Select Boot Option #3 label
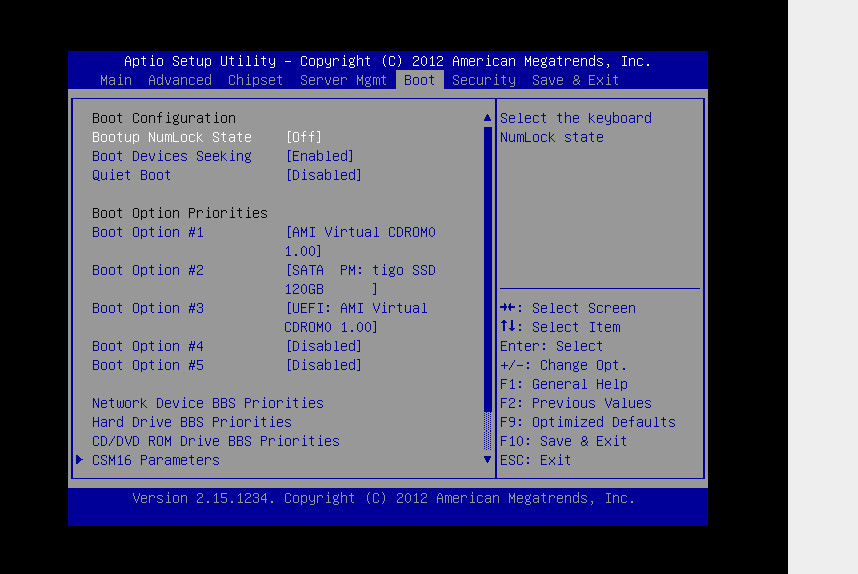858x574 pixels. click(x=148, y=309)
